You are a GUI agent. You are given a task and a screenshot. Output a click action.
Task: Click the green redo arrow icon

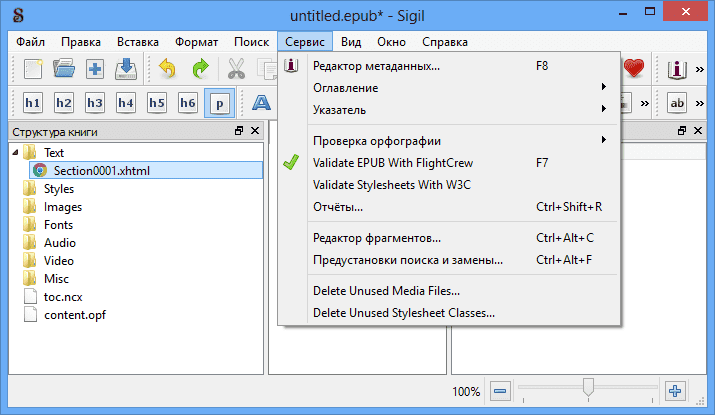[200, 69]
